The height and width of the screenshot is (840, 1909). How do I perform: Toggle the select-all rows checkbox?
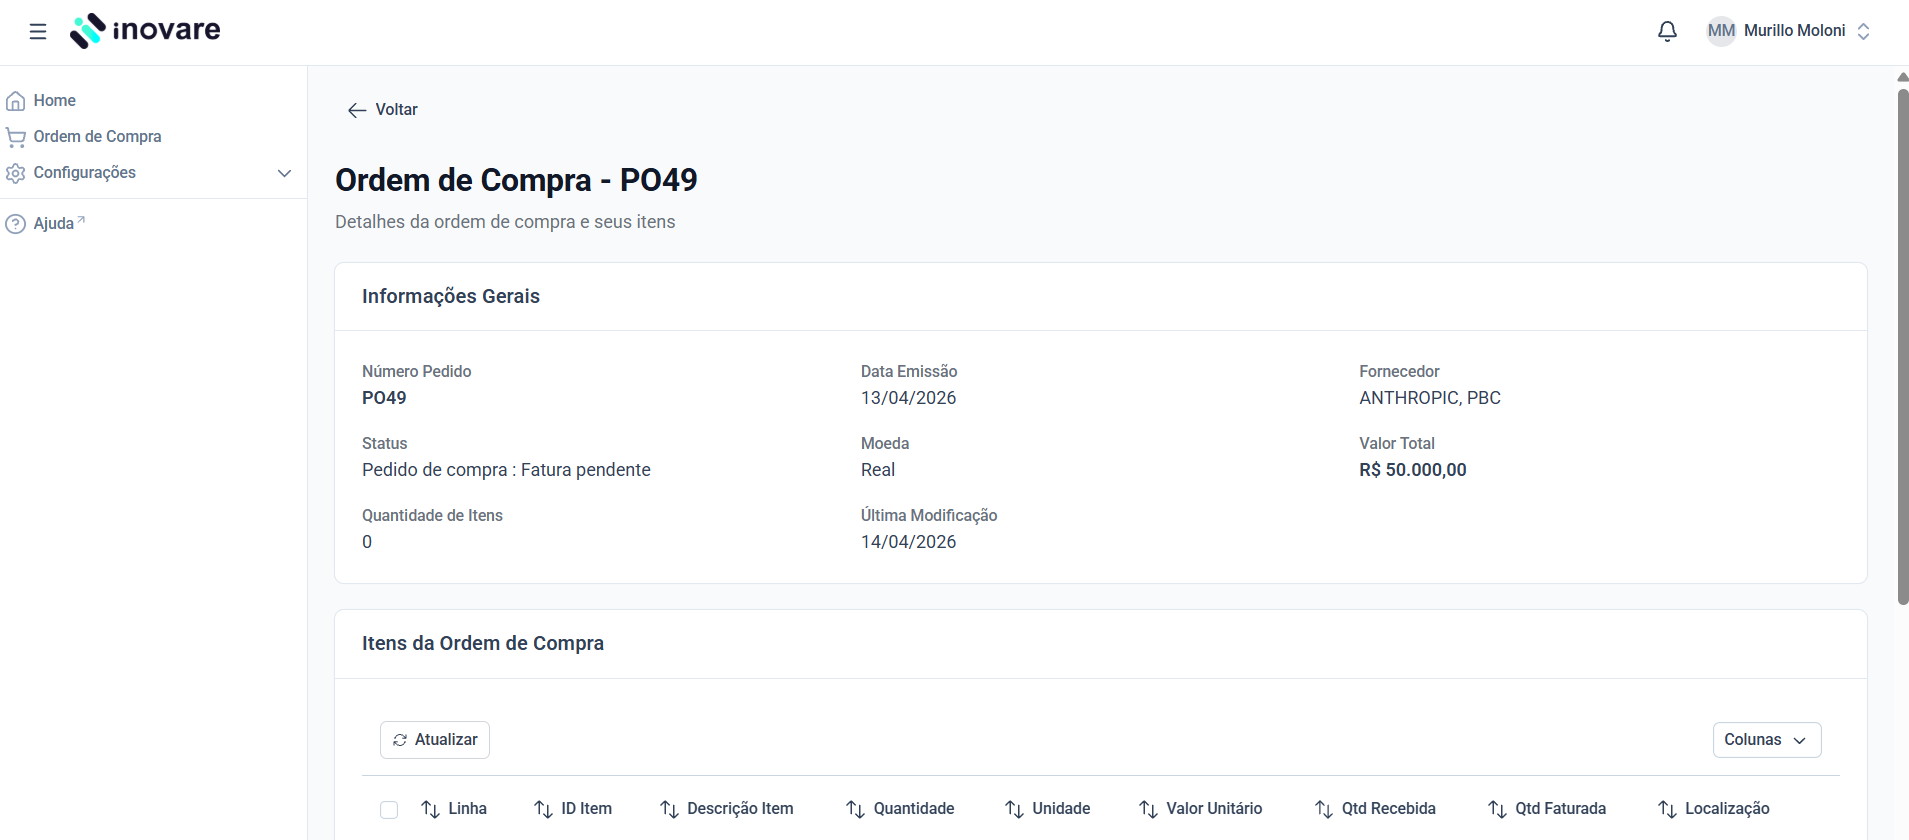(389, 810)
